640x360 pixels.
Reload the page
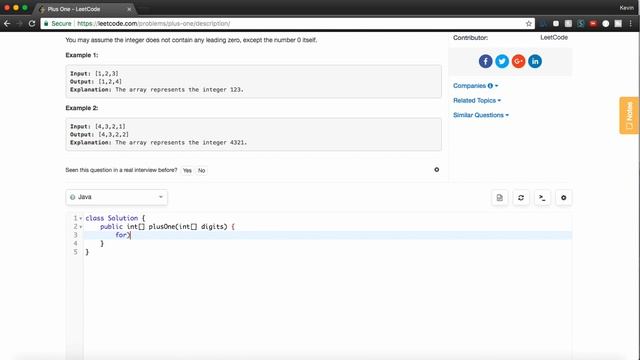pyautogui.click(x=32, y=24)
